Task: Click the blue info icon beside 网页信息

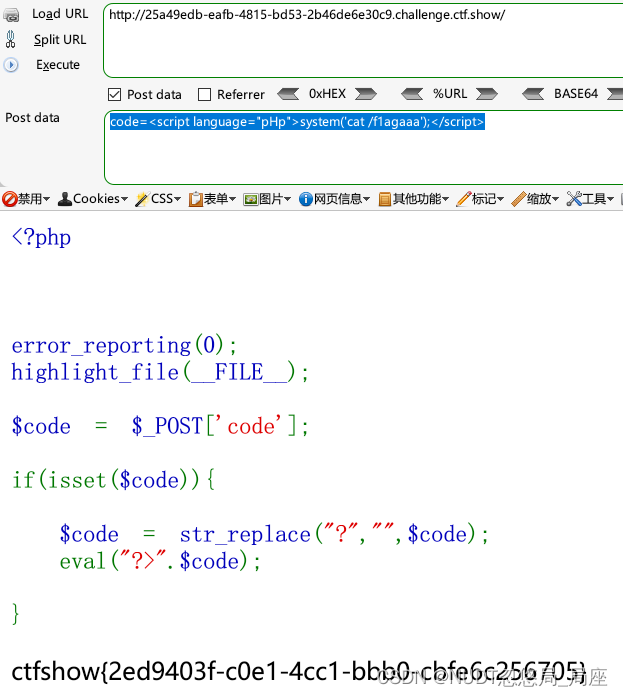Action: click(x=306, y=199)
